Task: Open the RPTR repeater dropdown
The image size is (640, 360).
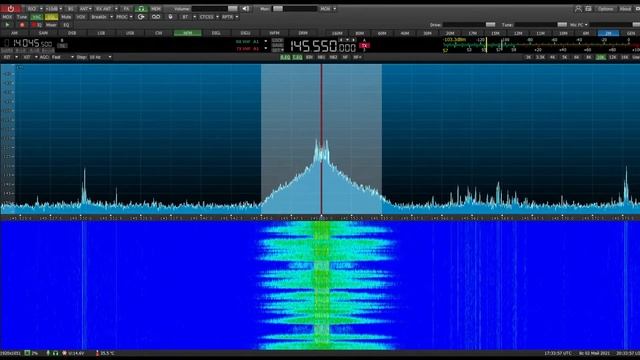Action: click(x=230, y=17)
